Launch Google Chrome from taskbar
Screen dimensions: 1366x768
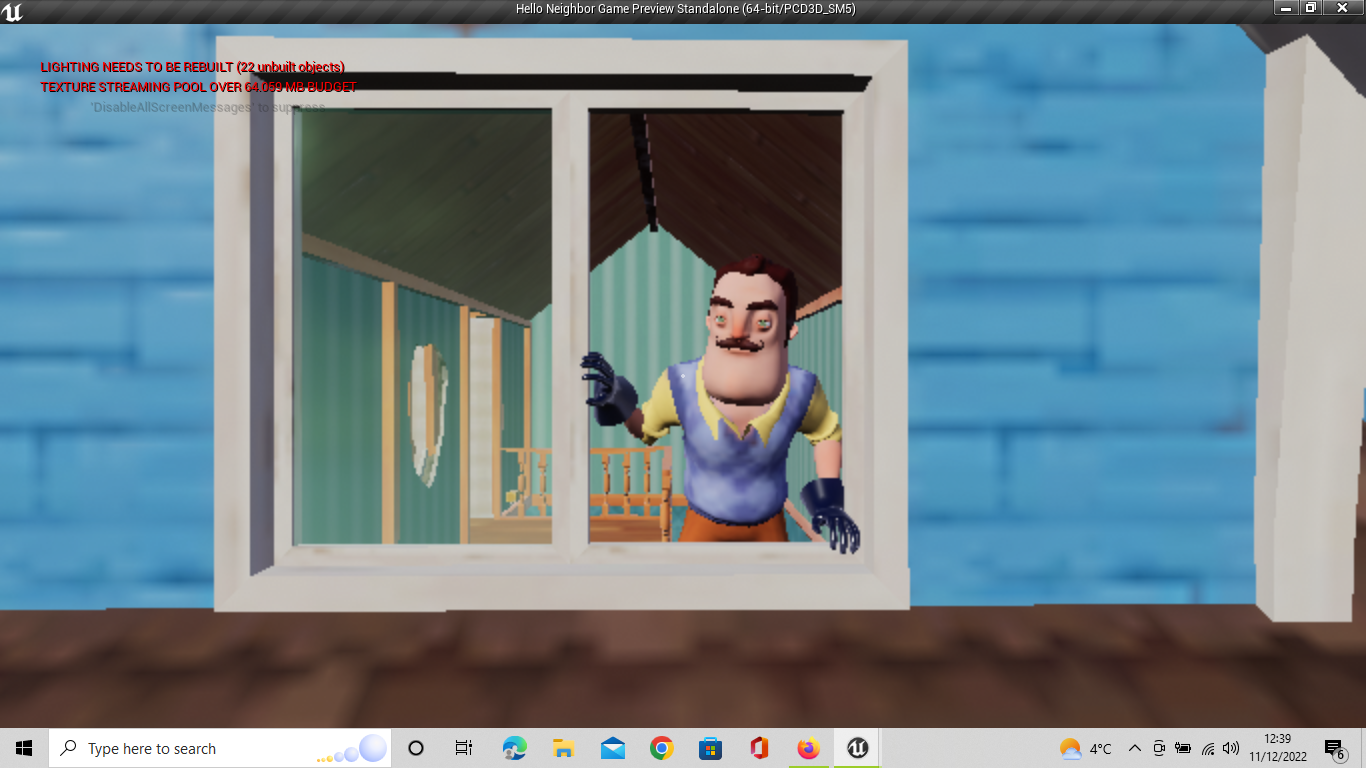click(661, 748)
